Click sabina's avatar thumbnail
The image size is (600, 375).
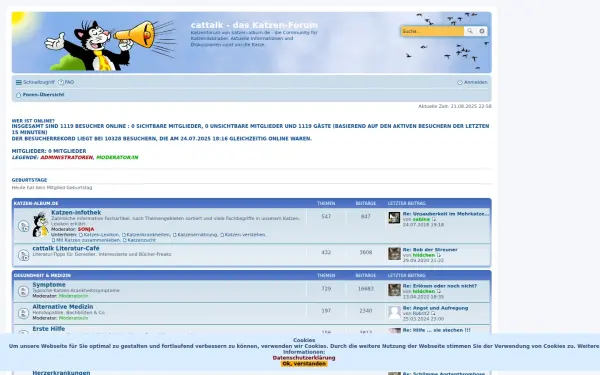click(x=394, y=218)
